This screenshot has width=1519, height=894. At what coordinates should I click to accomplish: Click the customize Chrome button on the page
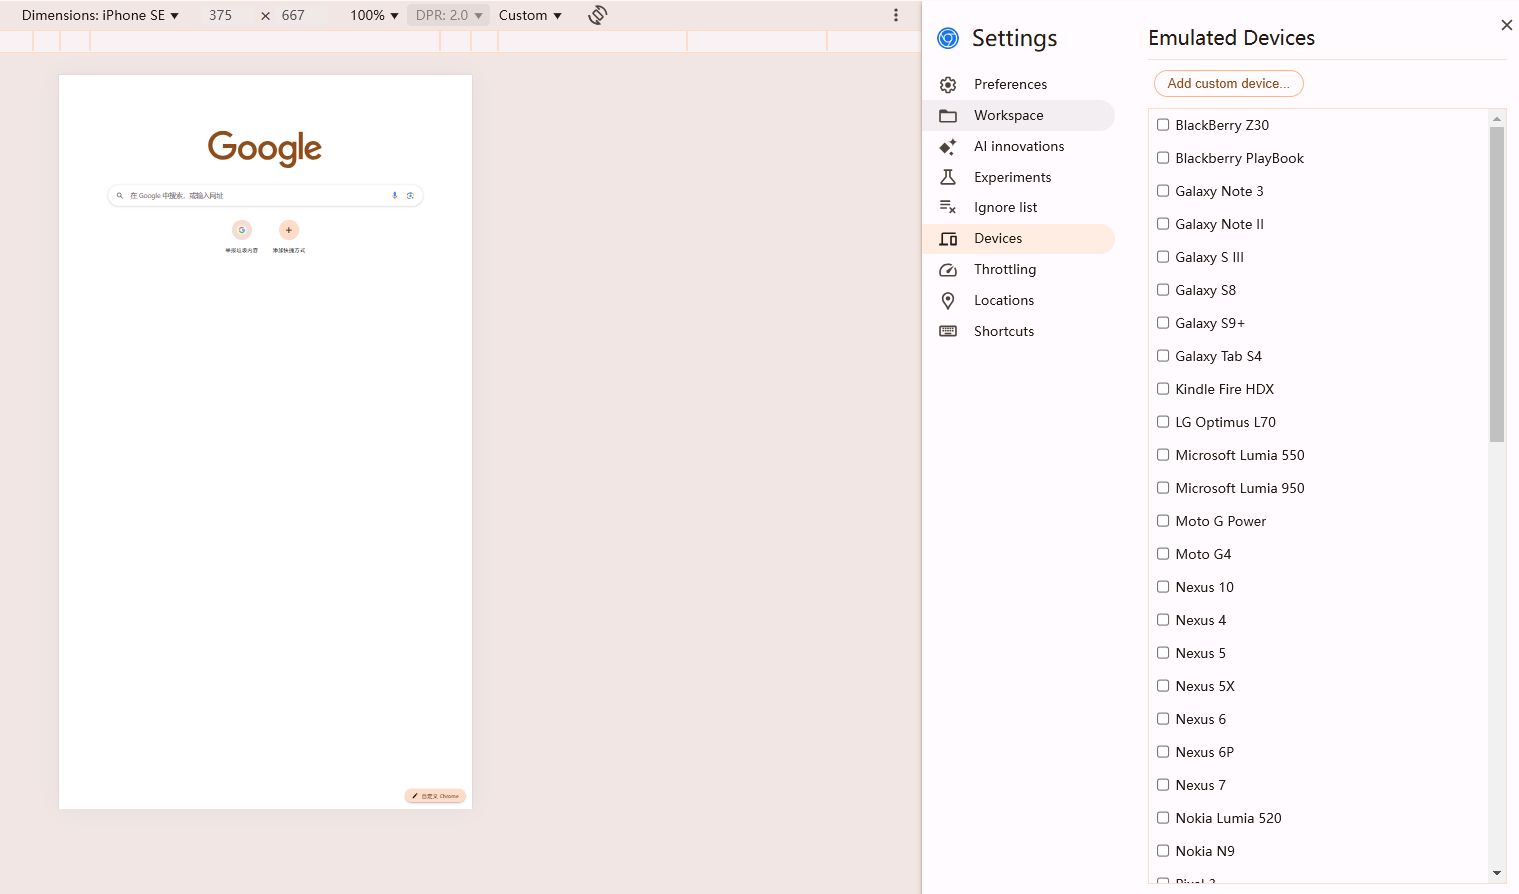click(x=436, y=796)
